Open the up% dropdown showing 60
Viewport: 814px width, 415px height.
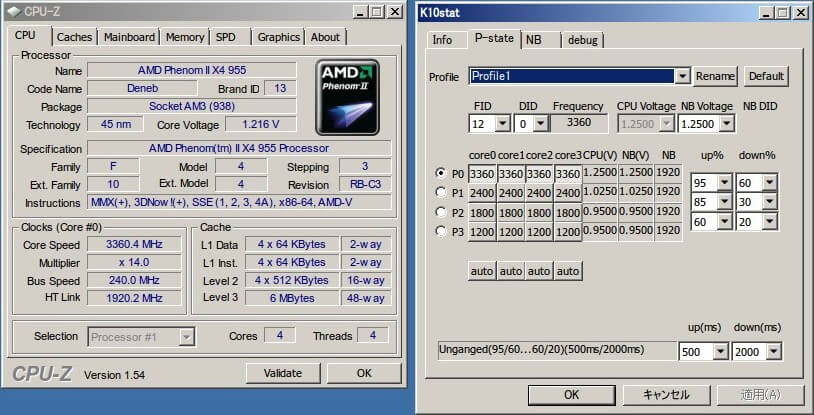tap(723, 222)
